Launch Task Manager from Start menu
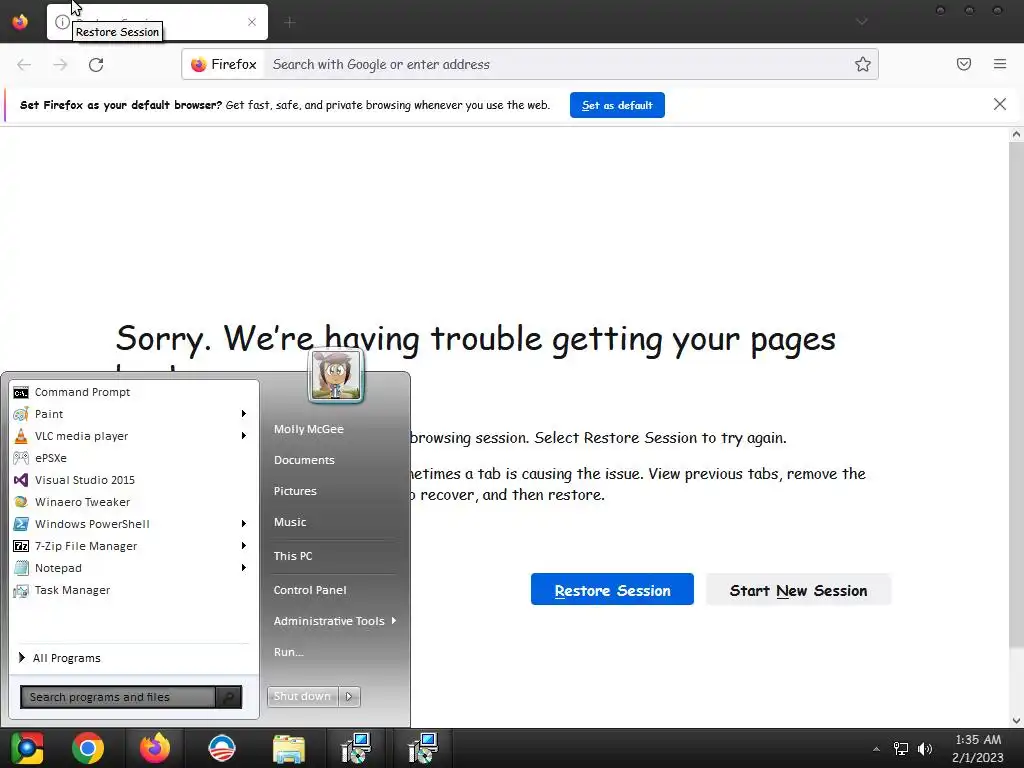 (131, 590)
